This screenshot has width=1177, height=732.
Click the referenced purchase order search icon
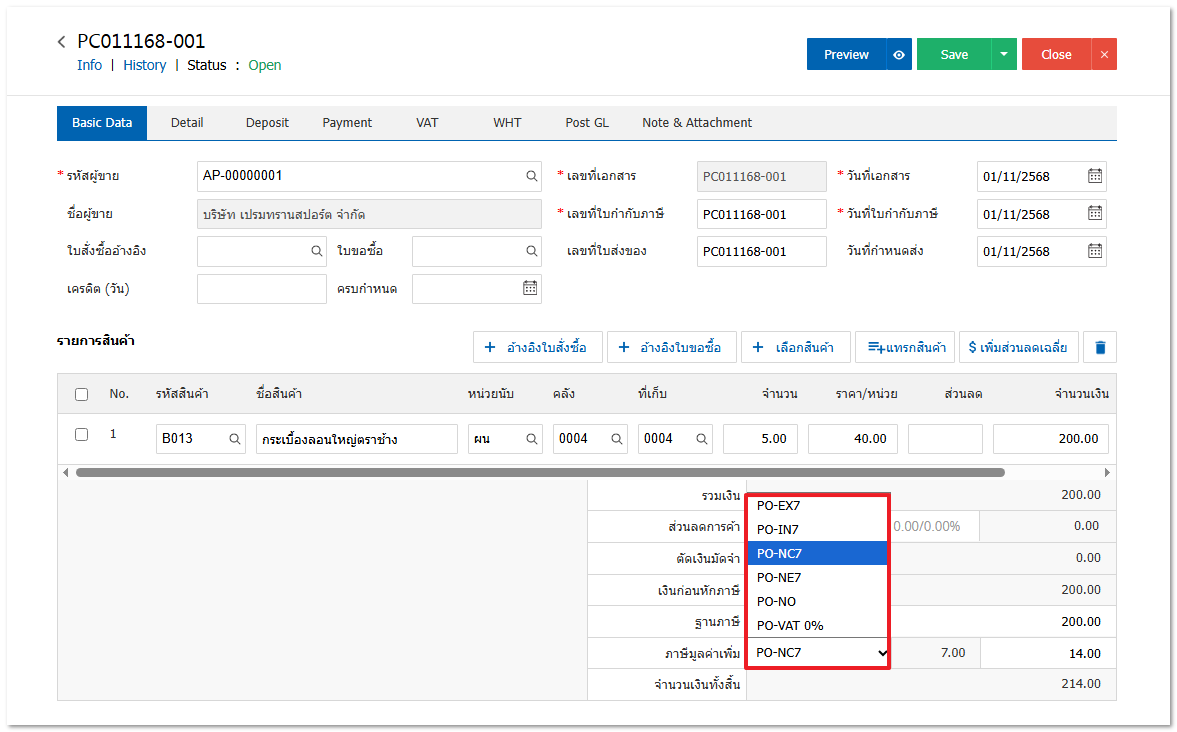tap(316, 251)
